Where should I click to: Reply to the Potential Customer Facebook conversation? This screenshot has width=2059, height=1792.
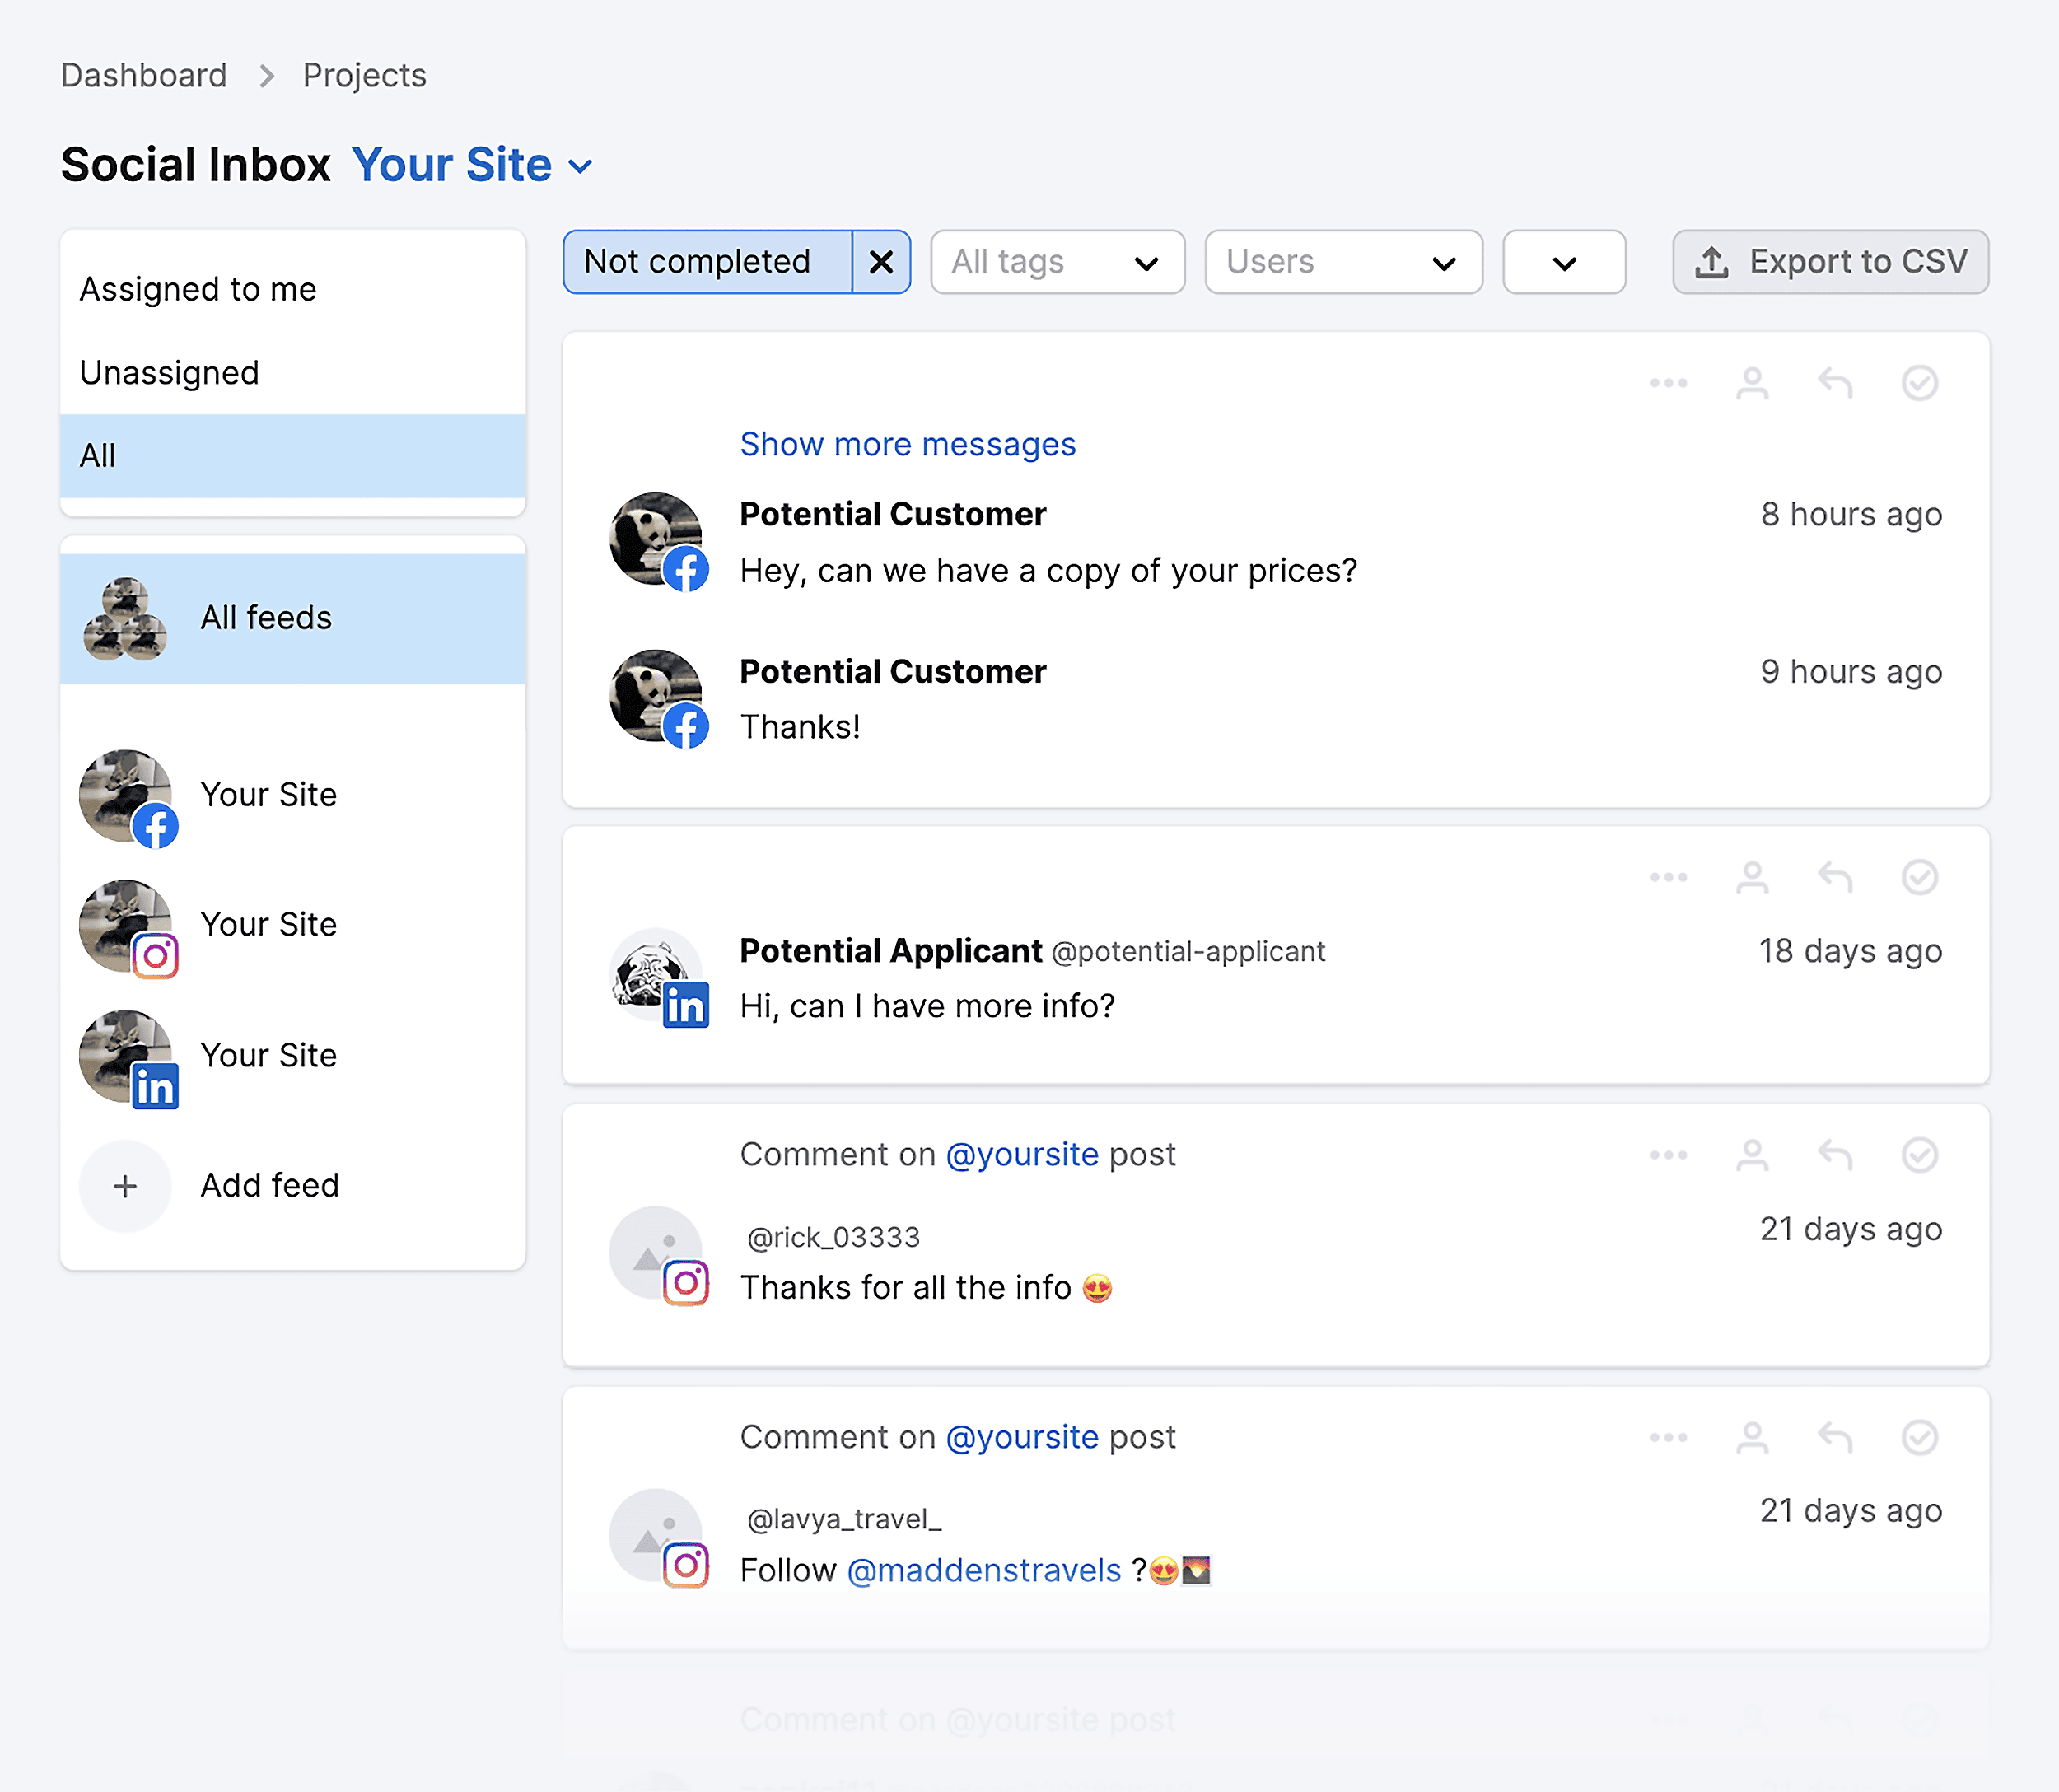1835,383
